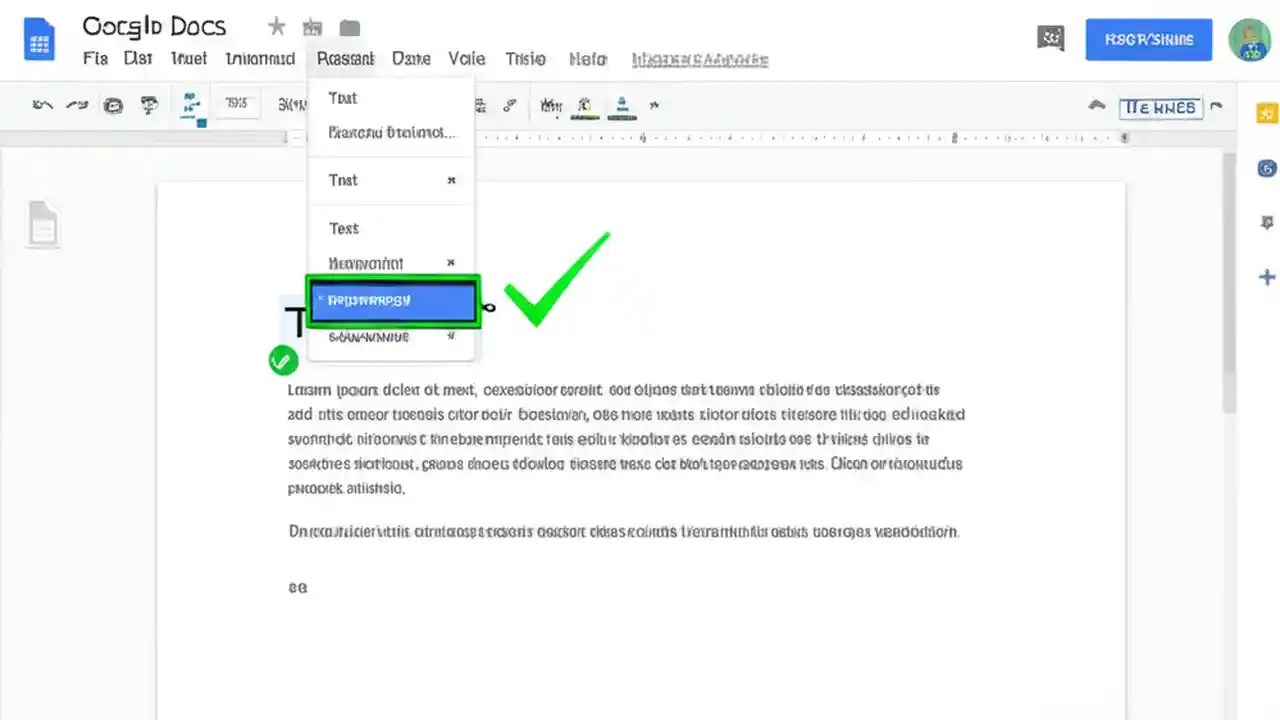
Task: Open the text Highlight color icon
Action: tap(585, 105)
